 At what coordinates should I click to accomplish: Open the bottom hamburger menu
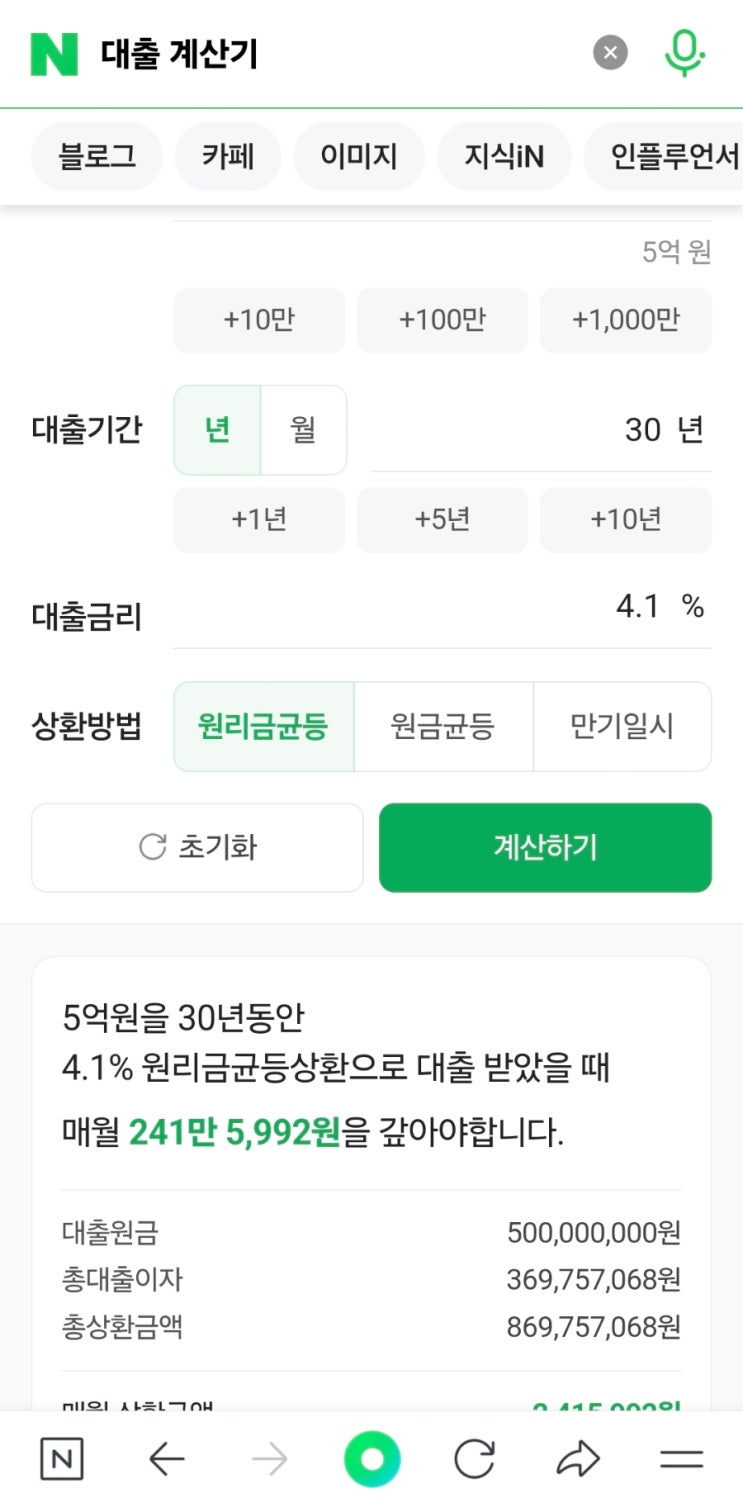coord(681,1460)
